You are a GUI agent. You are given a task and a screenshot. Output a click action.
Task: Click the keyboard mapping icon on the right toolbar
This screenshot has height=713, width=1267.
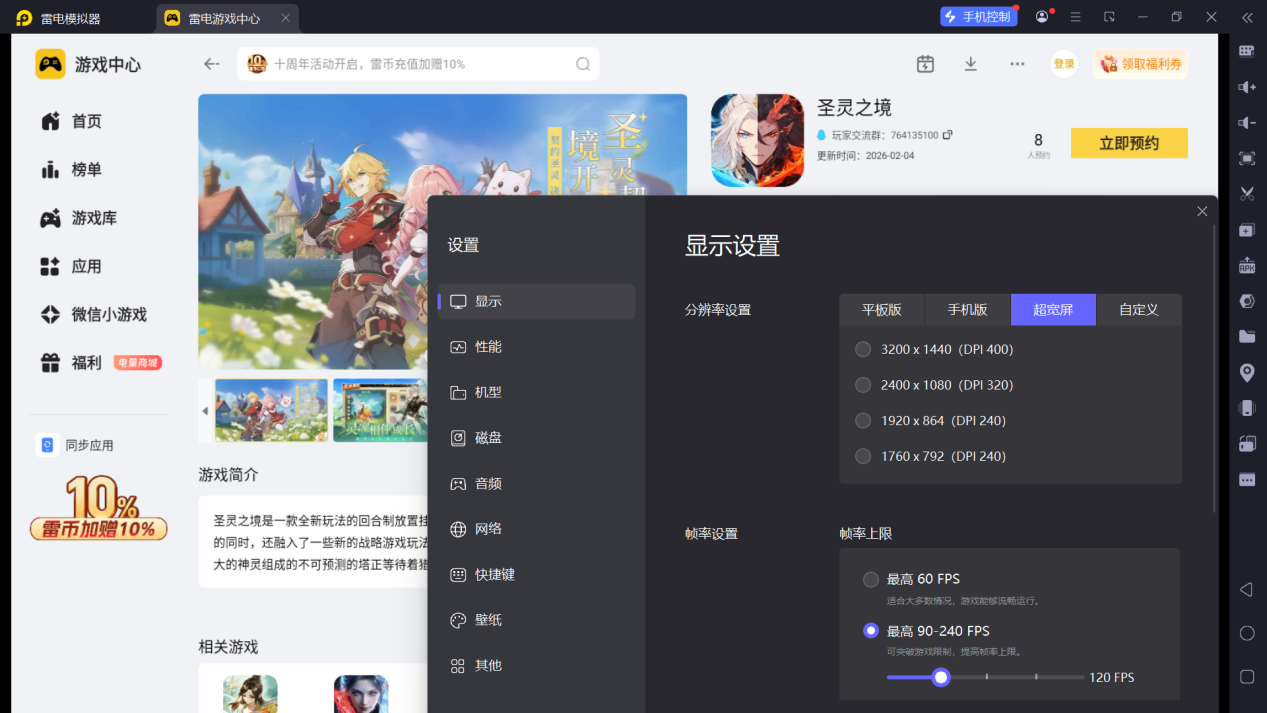point(1245,50)
